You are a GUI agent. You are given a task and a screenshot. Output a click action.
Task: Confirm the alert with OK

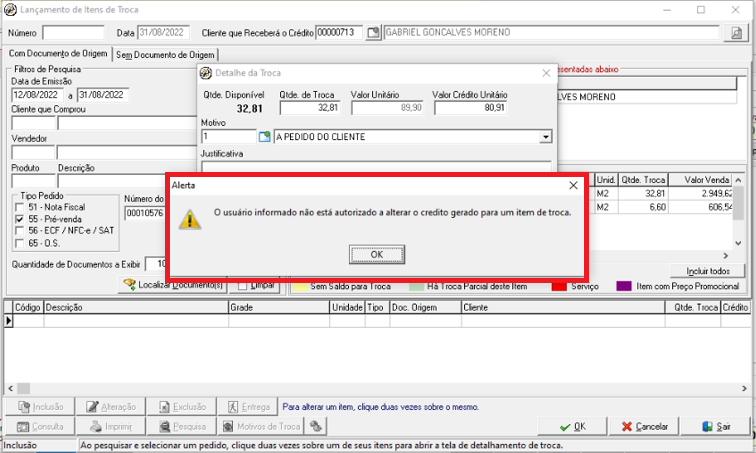click(377, 254)
